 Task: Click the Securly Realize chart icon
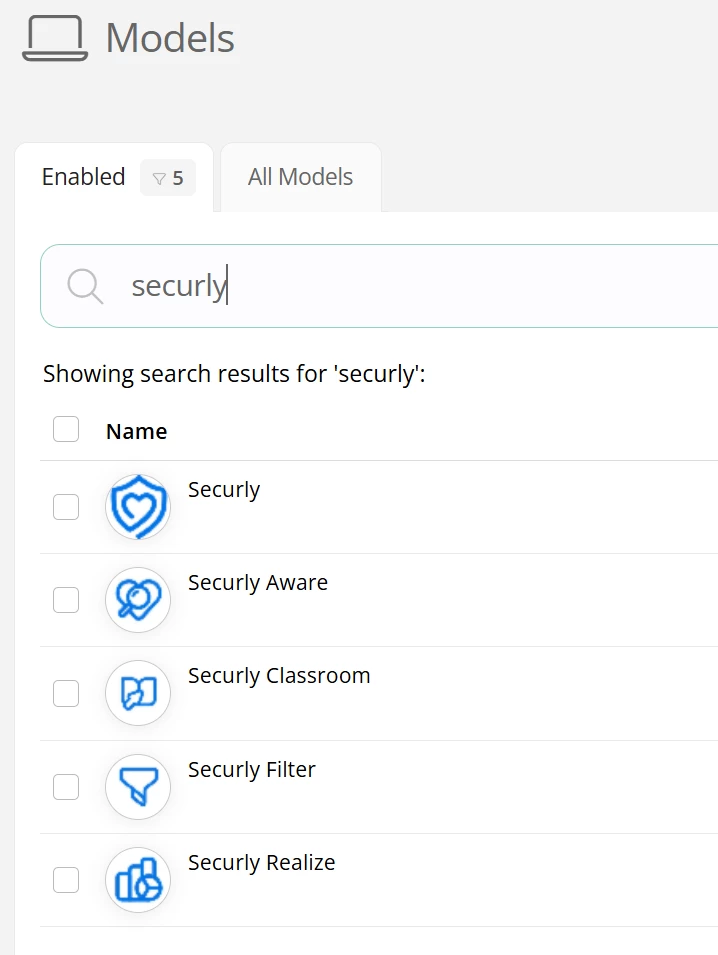point(138,880)
